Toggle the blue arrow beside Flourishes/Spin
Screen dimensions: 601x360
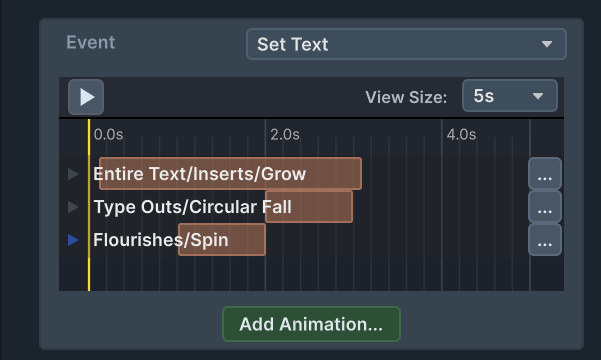(73, 240)
